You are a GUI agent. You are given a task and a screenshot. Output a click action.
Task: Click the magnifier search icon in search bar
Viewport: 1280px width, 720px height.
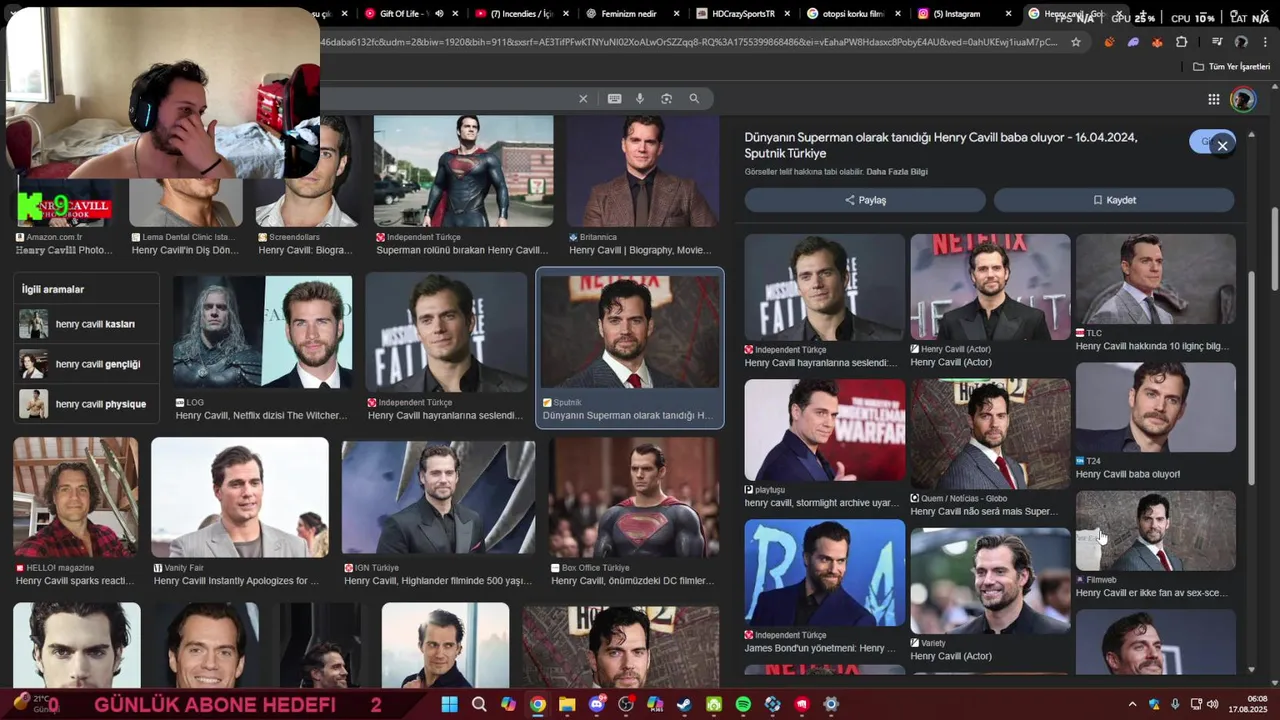(x=694, y=99)
